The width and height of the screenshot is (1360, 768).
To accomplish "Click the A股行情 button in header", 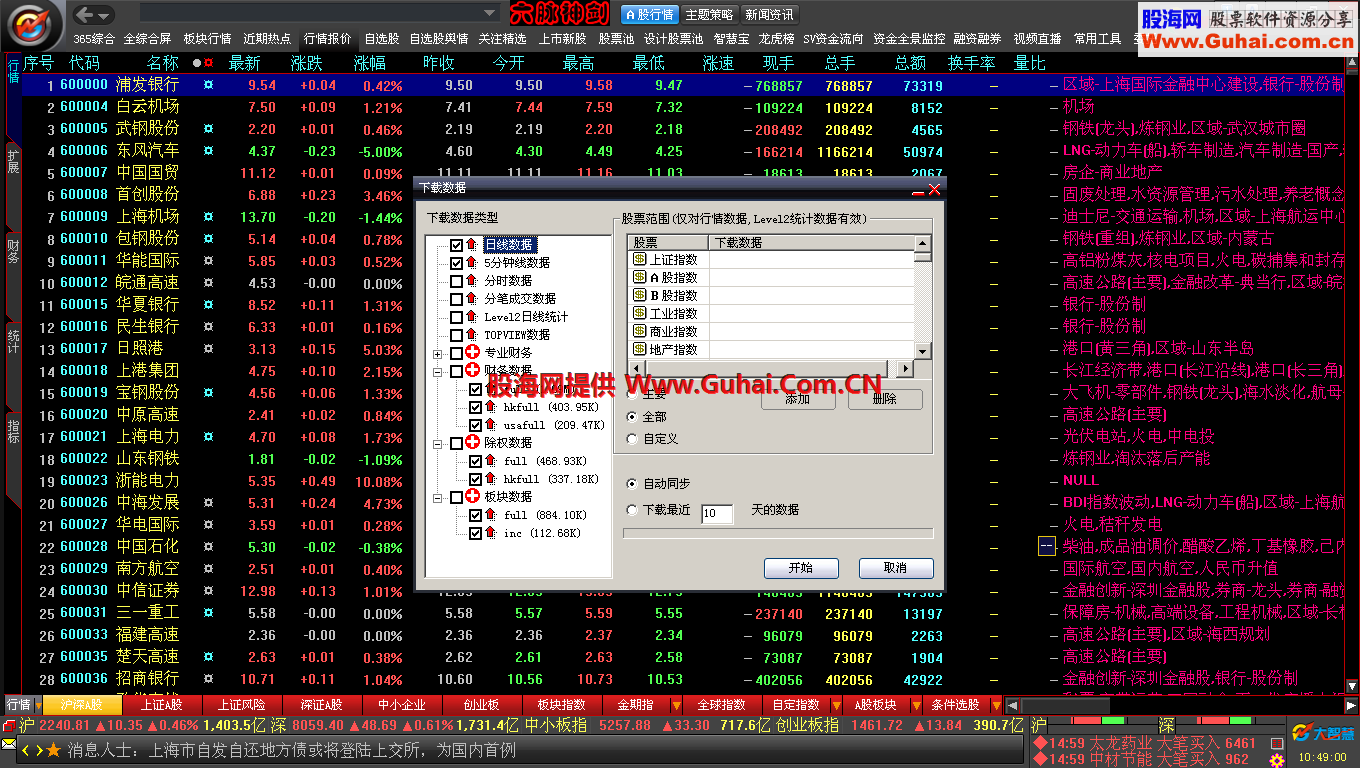I will [650, 15].
